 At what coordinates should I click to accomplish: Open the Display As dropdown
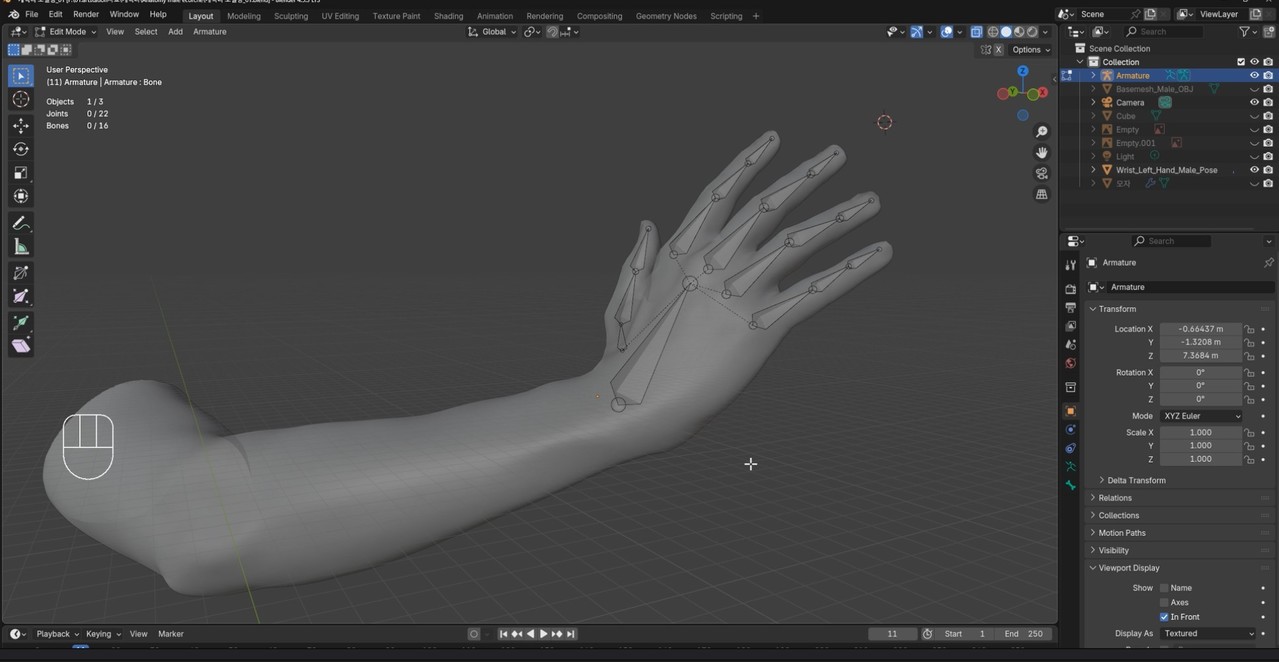tap(1209, 633)
